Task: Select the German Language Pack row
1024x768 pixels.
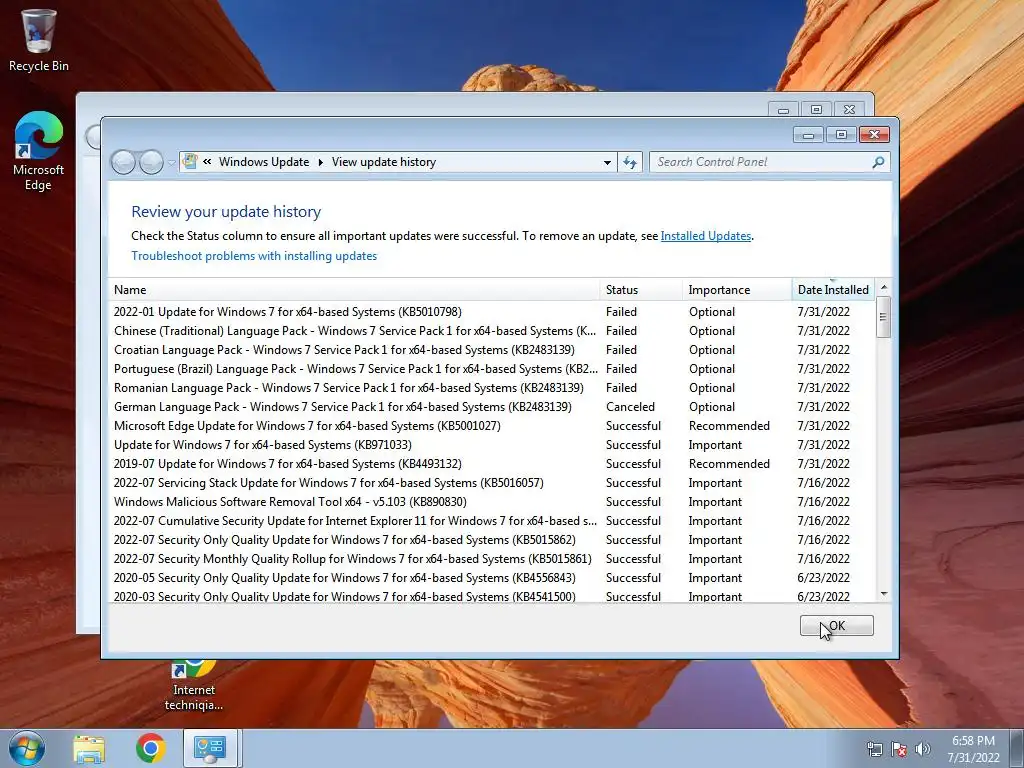Action: (491, 407)
